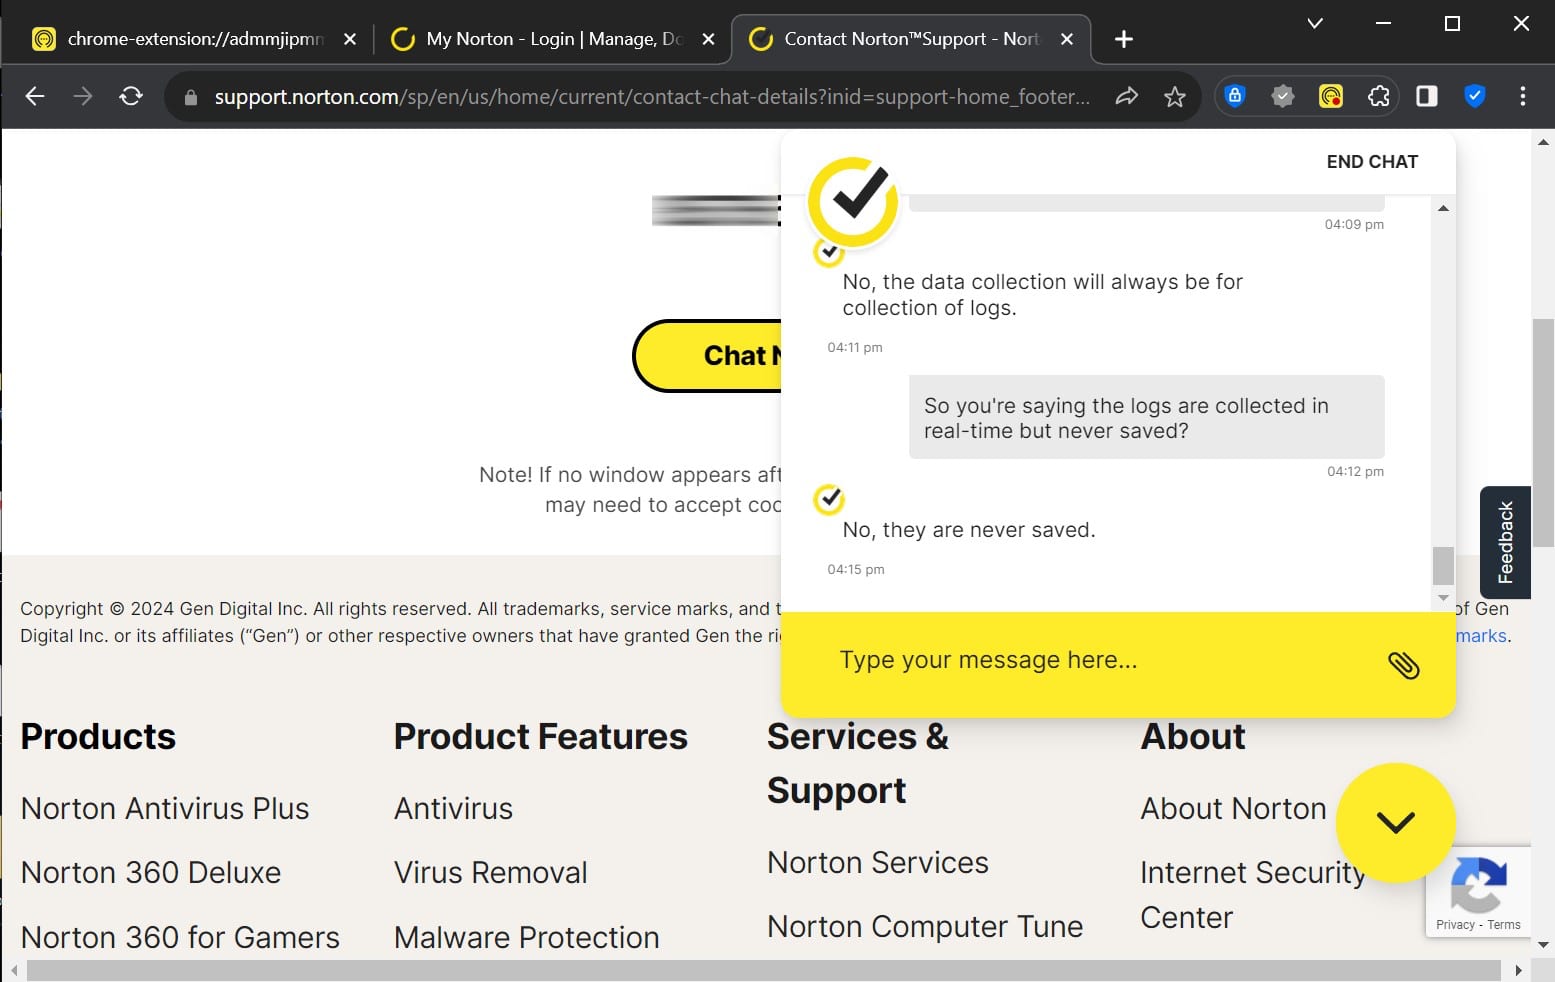Click chat scrollbar down arrow
Viewport: 1555px width, 982px height.
click(x=1443, y=598)
